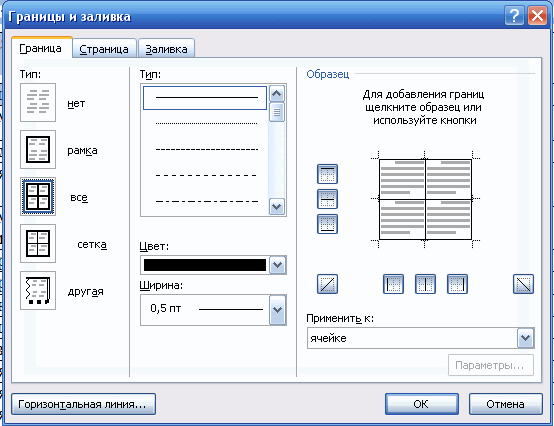Select the dash-dot line style
554x426 pixels.
pyautogui.click(x=206, y=201)
